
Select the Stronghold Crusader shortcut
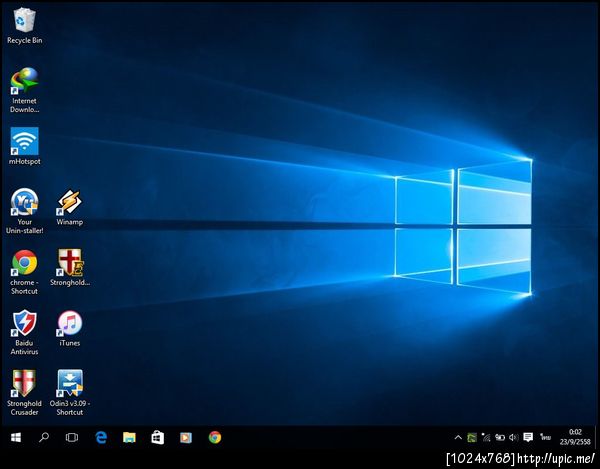(24, 393)
